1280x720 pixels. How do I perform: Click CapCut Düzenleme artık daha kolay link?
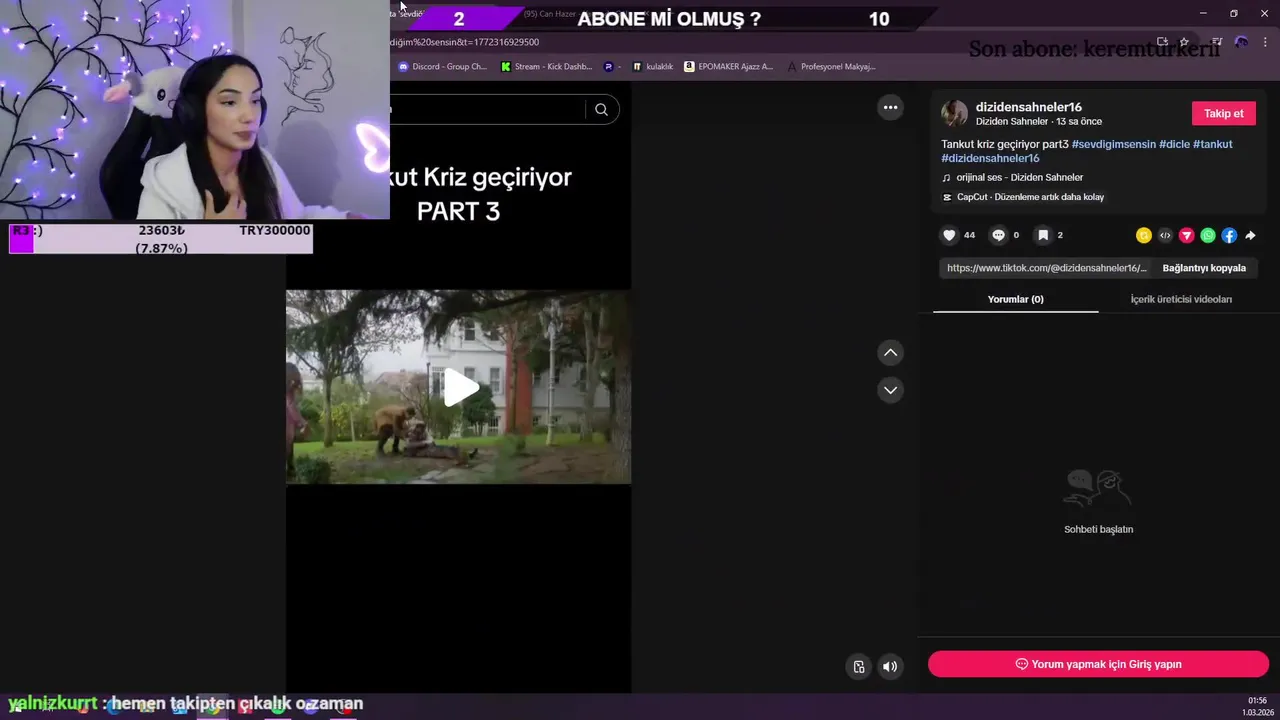[1030, 197]
